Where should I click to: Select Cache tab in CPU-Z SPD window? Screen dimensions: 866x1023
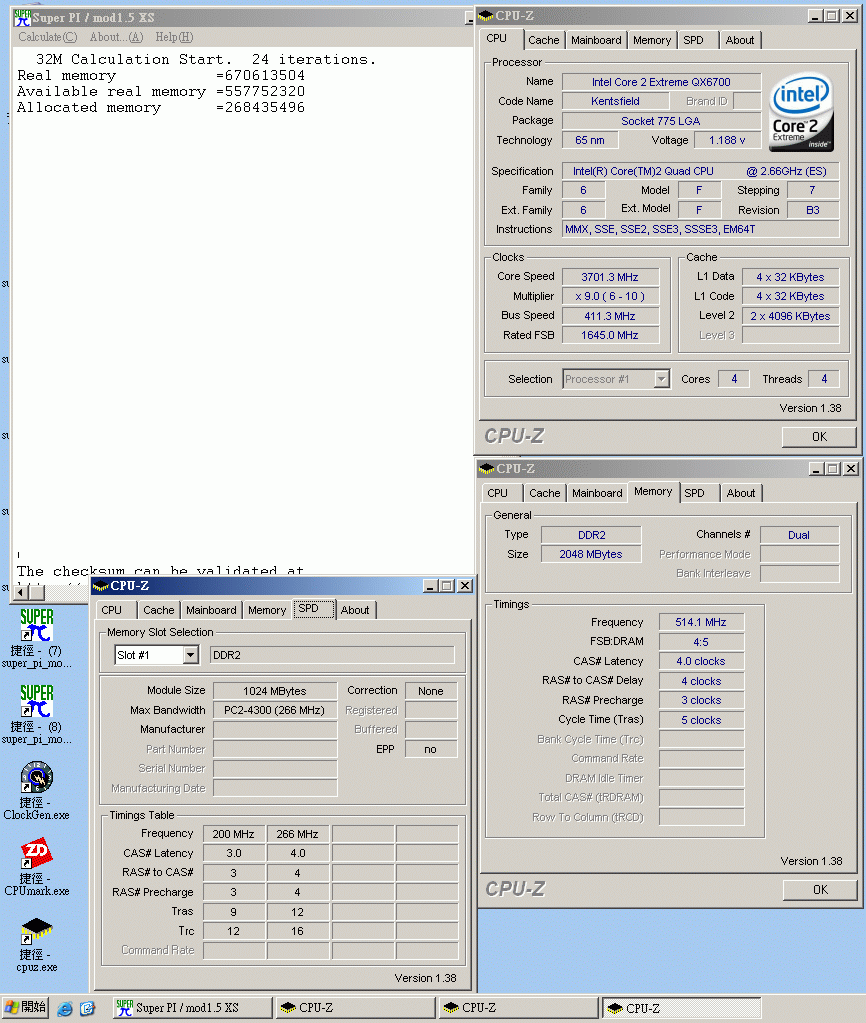[159, 610]
